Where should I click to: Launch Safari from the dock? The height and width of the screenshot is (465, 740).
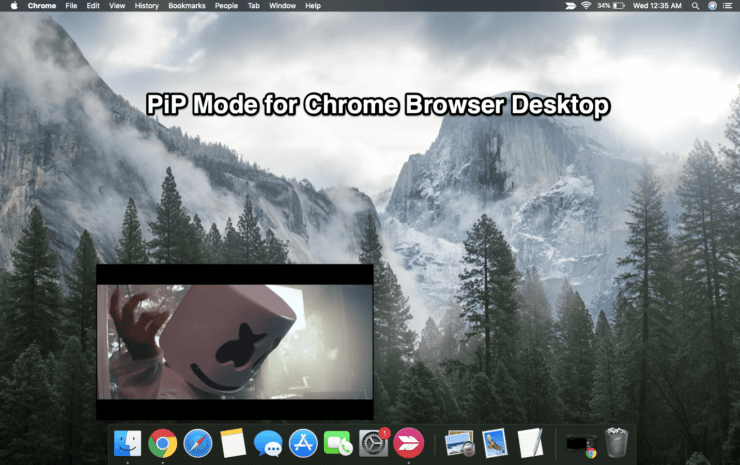[198, 443]
